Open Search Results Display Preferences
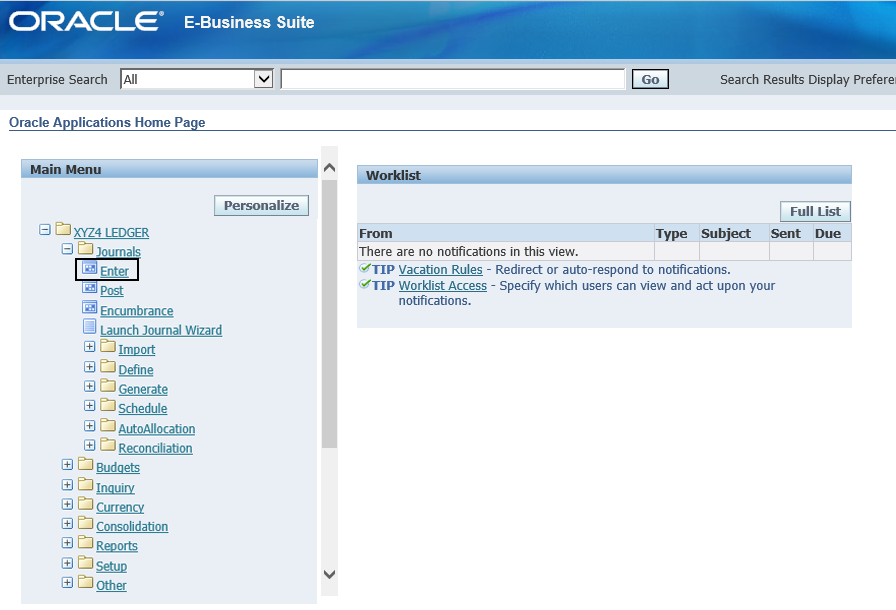This screenshot has width=896, height=610. (x=808, y=79)
